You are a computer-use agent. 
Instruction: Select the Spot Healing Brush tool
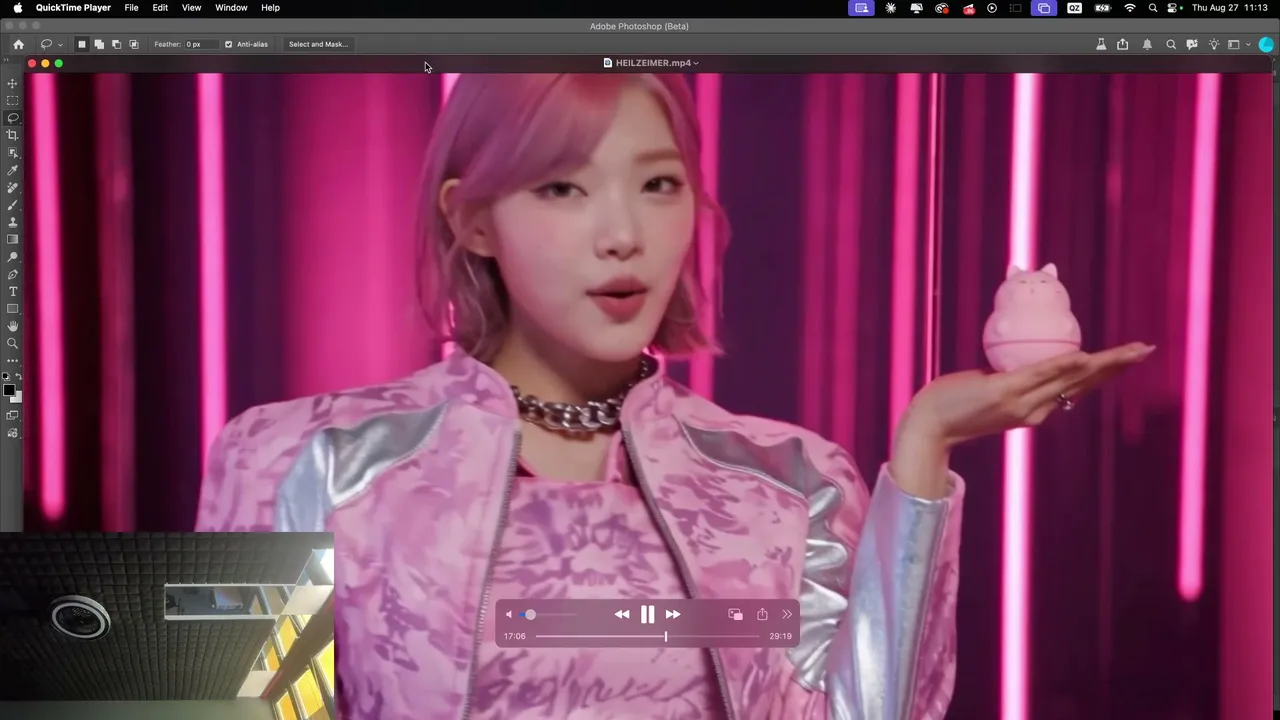coord(13,187)
